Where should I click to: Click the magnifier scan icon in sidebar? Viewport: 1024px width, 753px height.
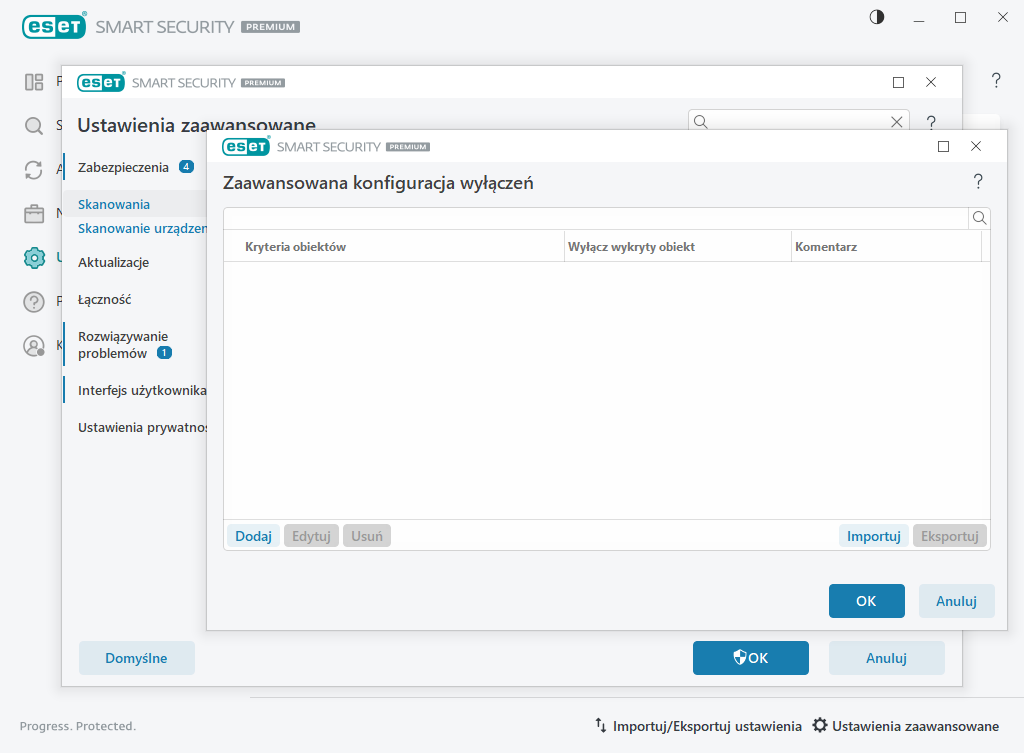coord(34,126)
